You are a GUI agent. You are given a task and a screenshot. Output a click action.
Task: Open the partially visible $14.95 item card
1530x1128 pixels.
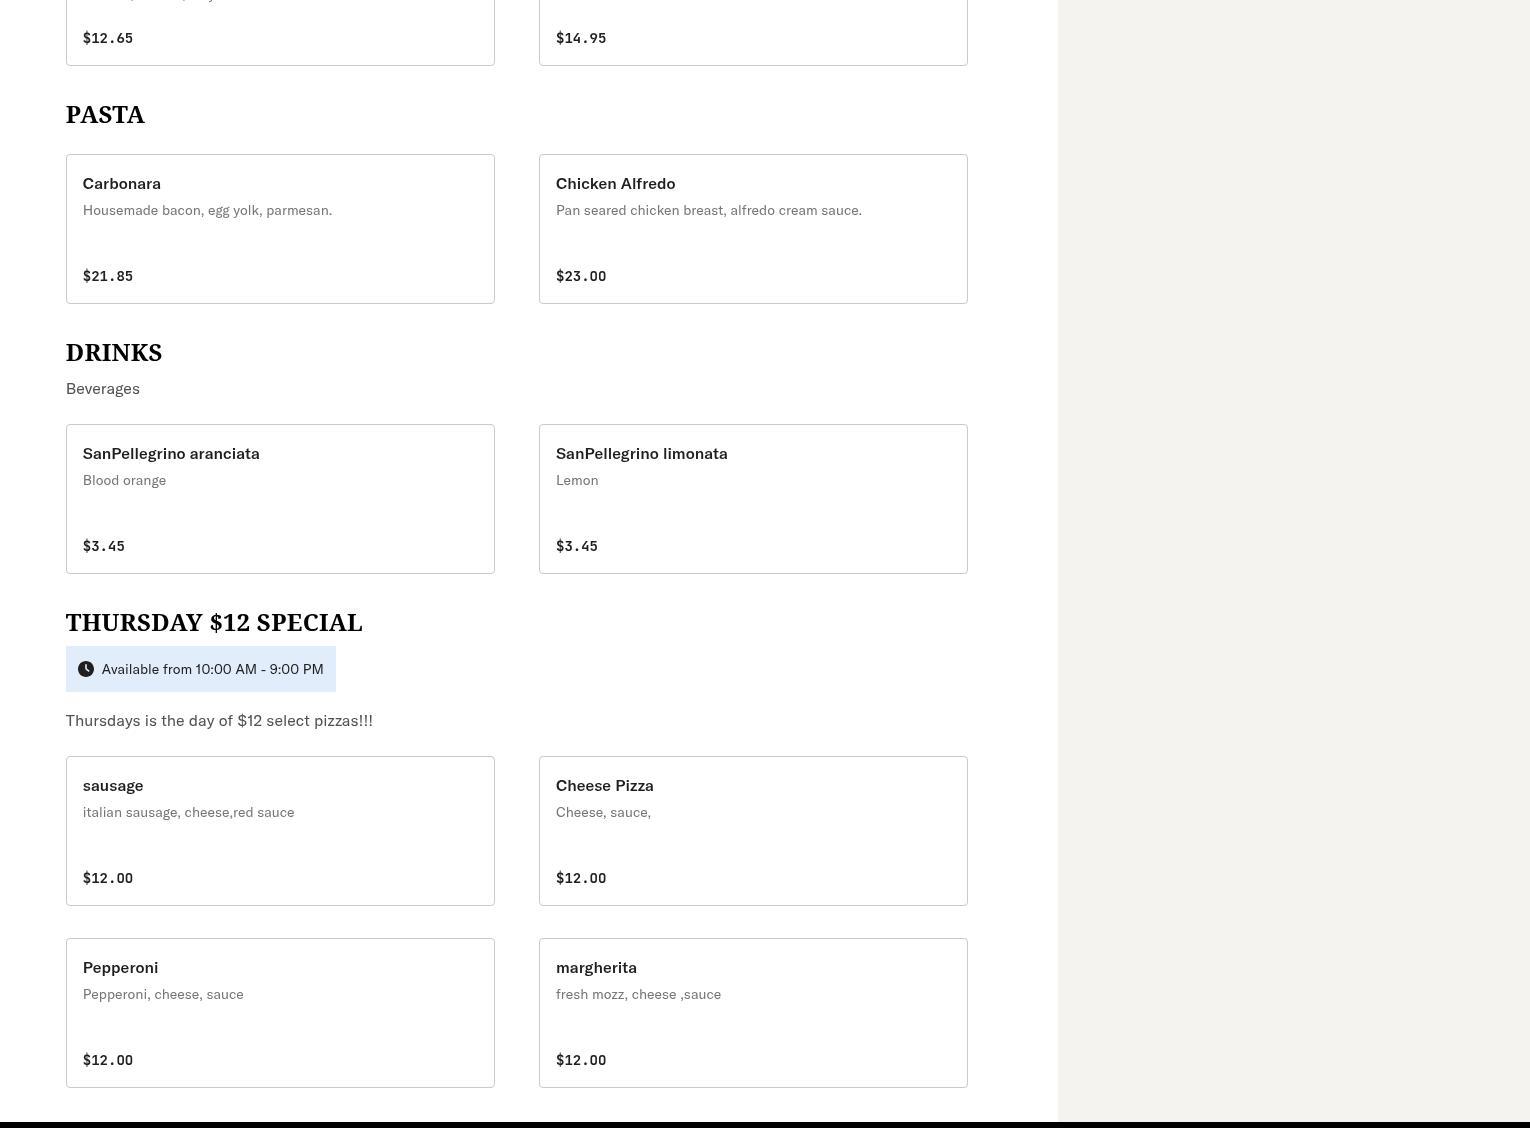[x=752, y=32]
